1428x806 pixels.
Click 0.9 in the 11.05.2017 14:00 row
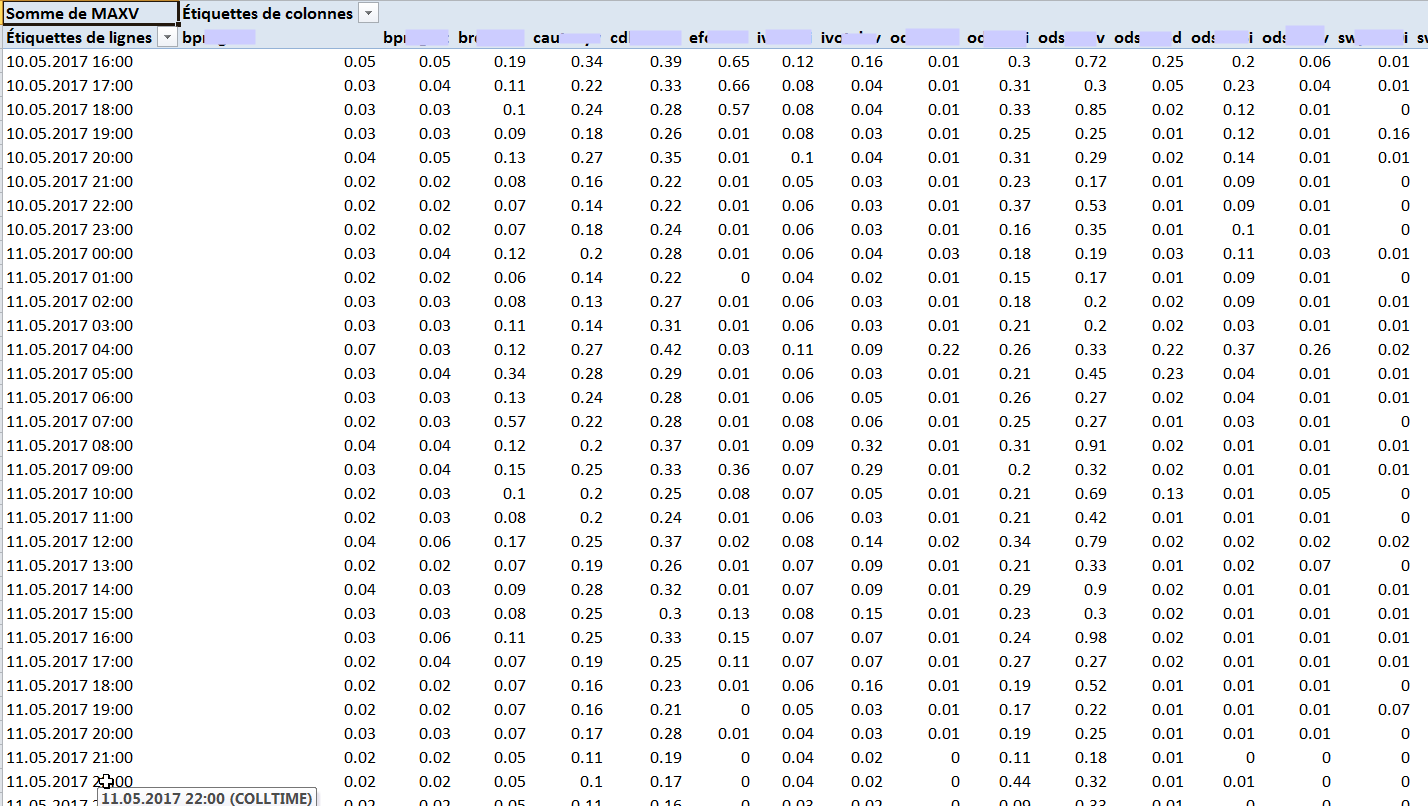(x=1095, y=590)
